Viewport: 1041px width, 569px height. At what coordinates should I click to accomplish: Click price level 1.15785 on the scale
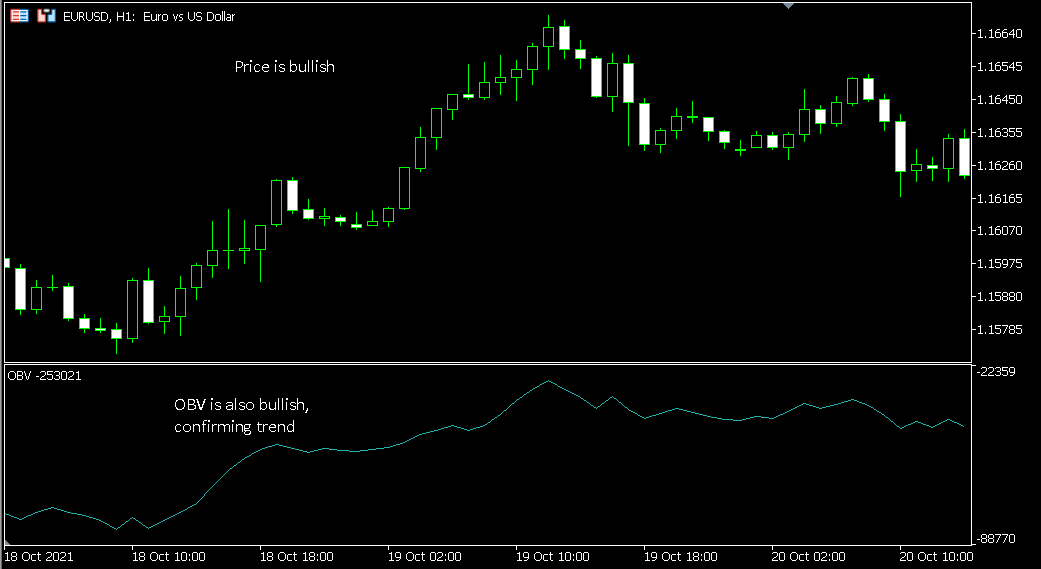[x=1001, y=329]
